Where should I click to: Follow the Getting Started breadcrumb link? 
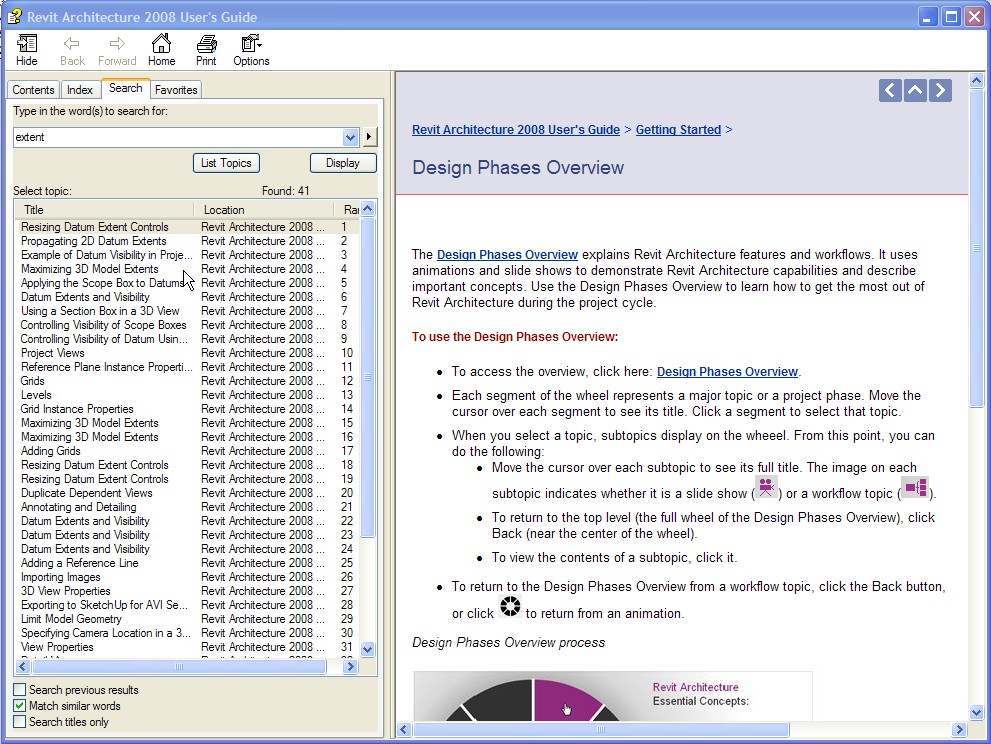tap(678, 130)
